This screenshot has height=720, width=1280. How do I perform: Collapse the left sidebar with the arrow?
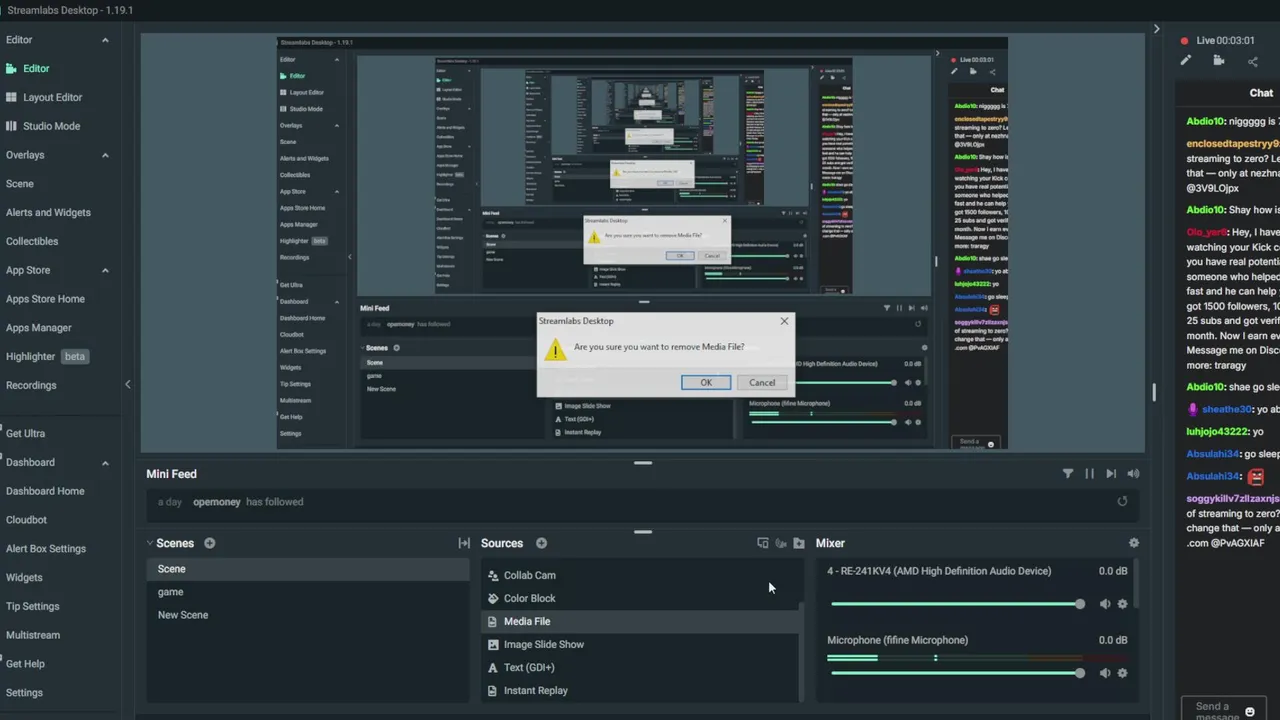point(127,385)
